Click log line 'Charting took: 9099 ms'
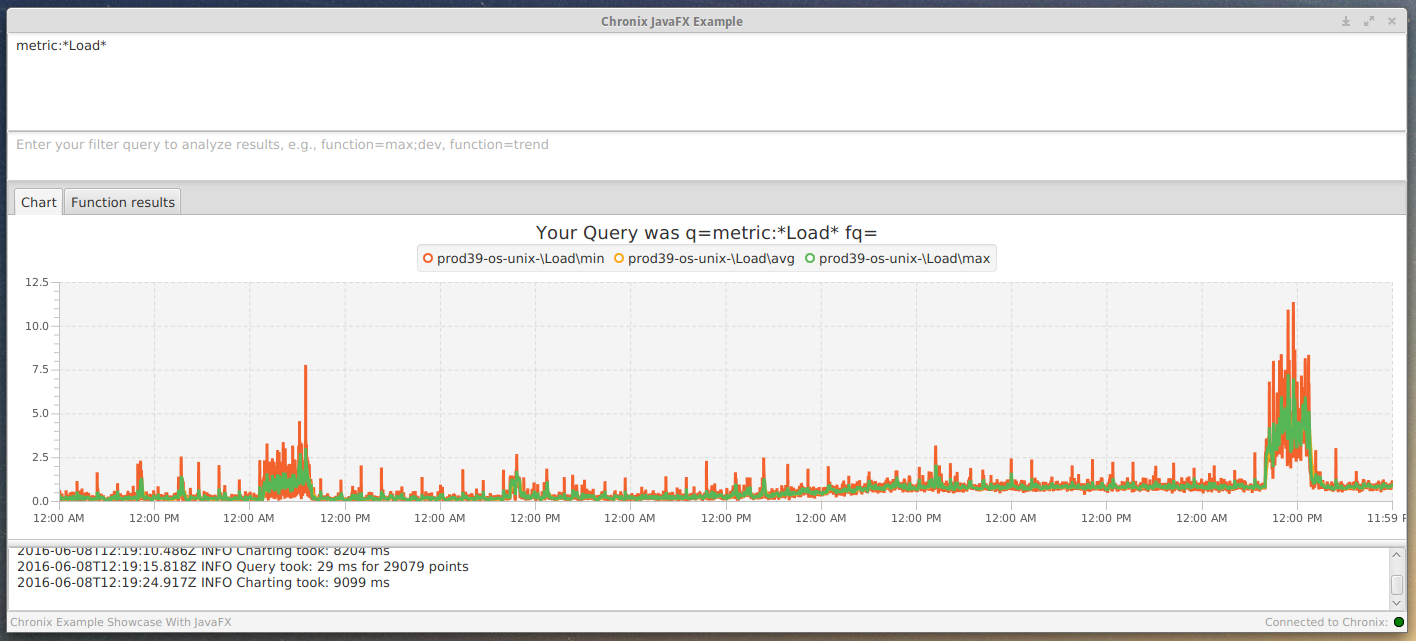 203,582
